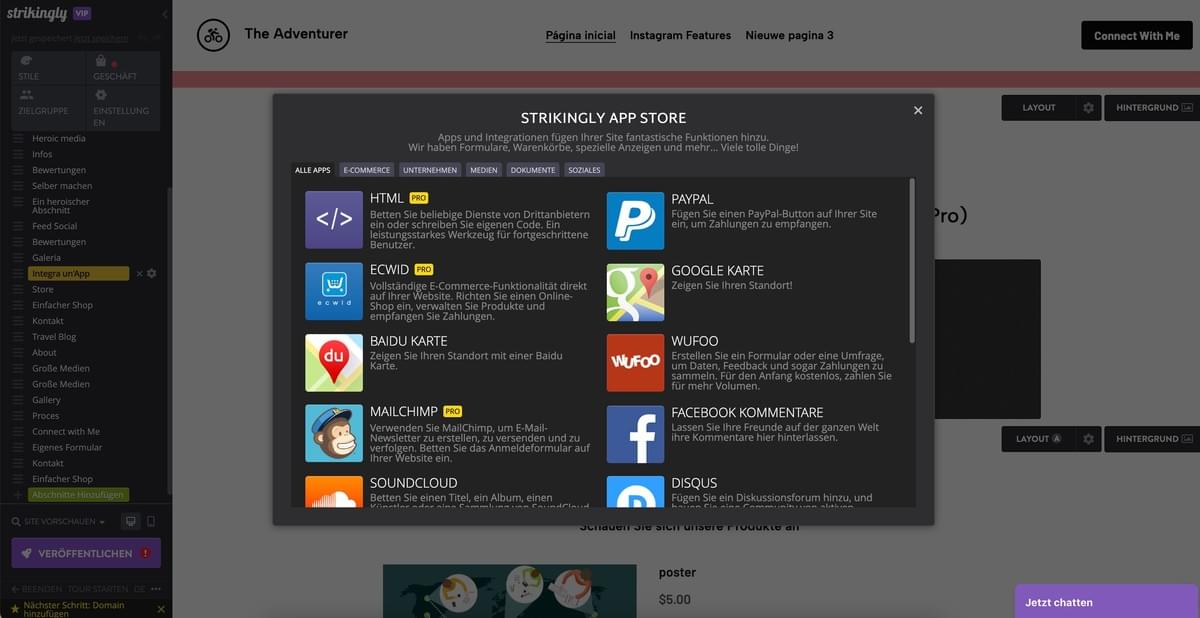Screen dimensions: 1200x618
Task: Click the app store list scrollbar
Action: coord(911,260)
